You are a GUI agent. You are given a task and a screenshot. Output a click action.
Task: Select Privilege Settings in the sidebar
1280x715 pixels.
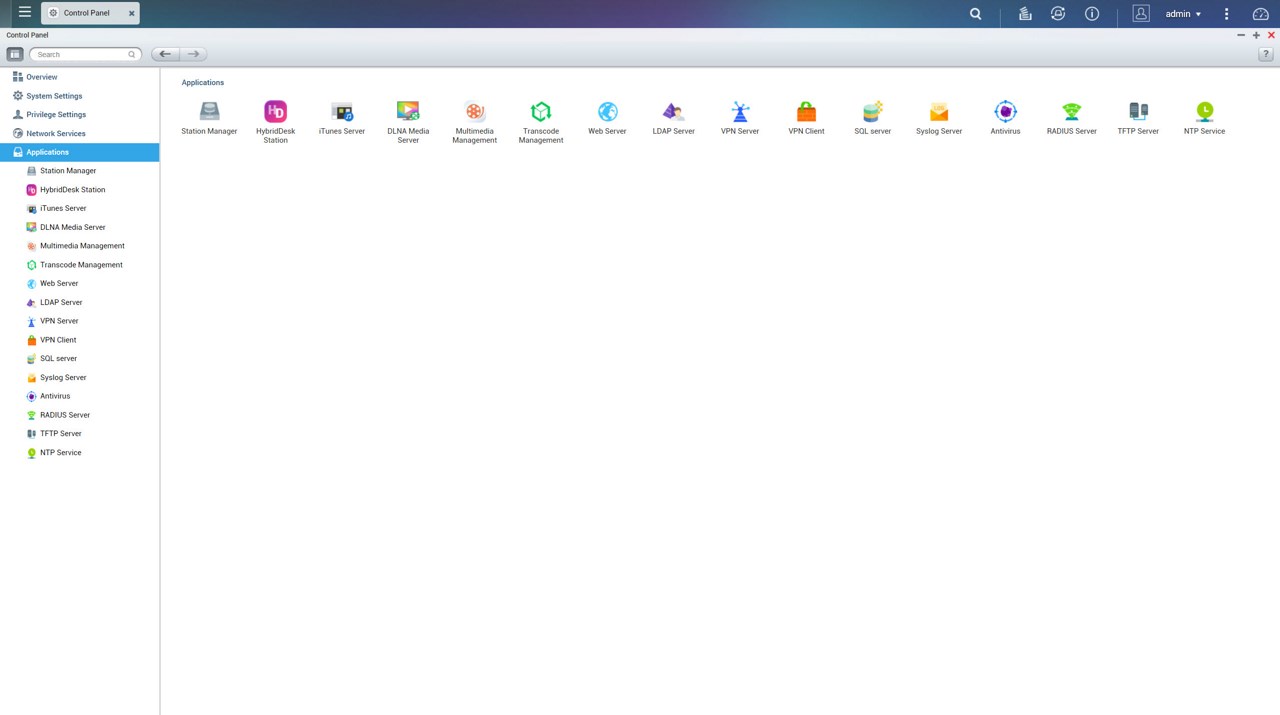79,115
